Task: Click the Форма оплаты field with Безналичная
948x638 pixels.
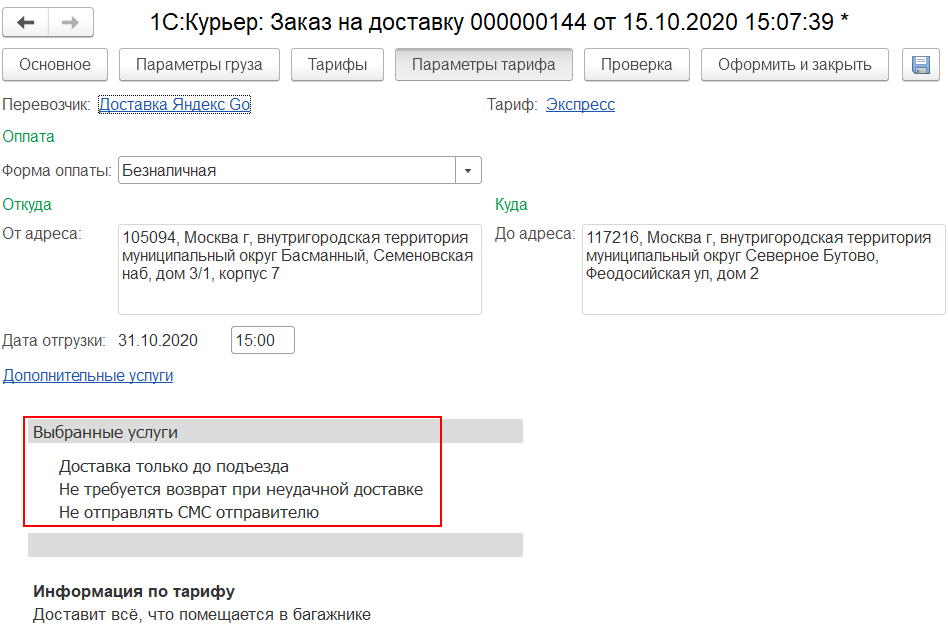Action: click(x=286, y=171)
